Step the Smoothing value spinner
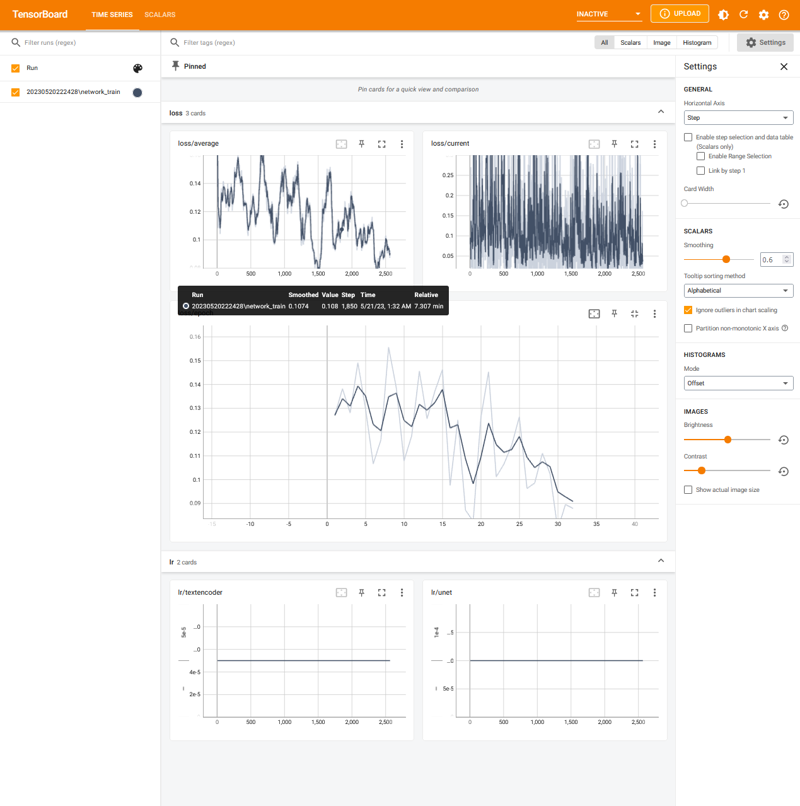The image size is (800, 806). point(787,260)
